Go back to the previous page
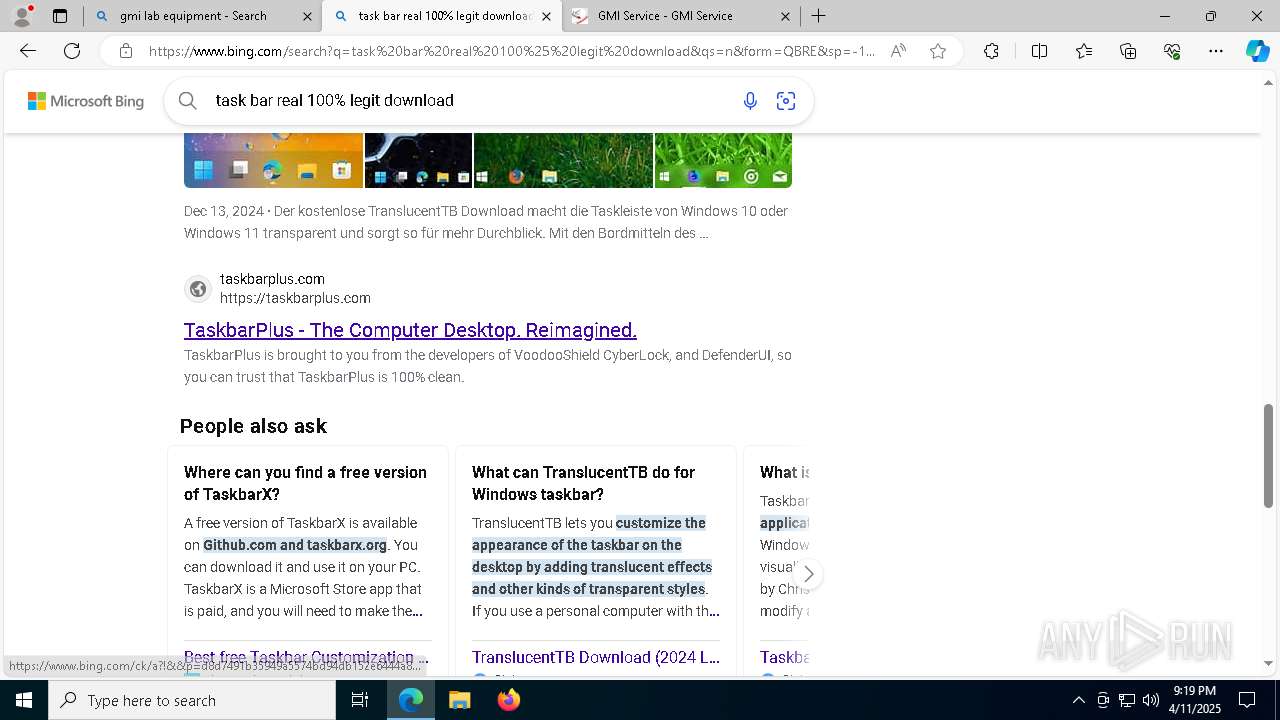Image resolution: width=1280 pixels, height=720 pixels. click(x=28, y=51)
